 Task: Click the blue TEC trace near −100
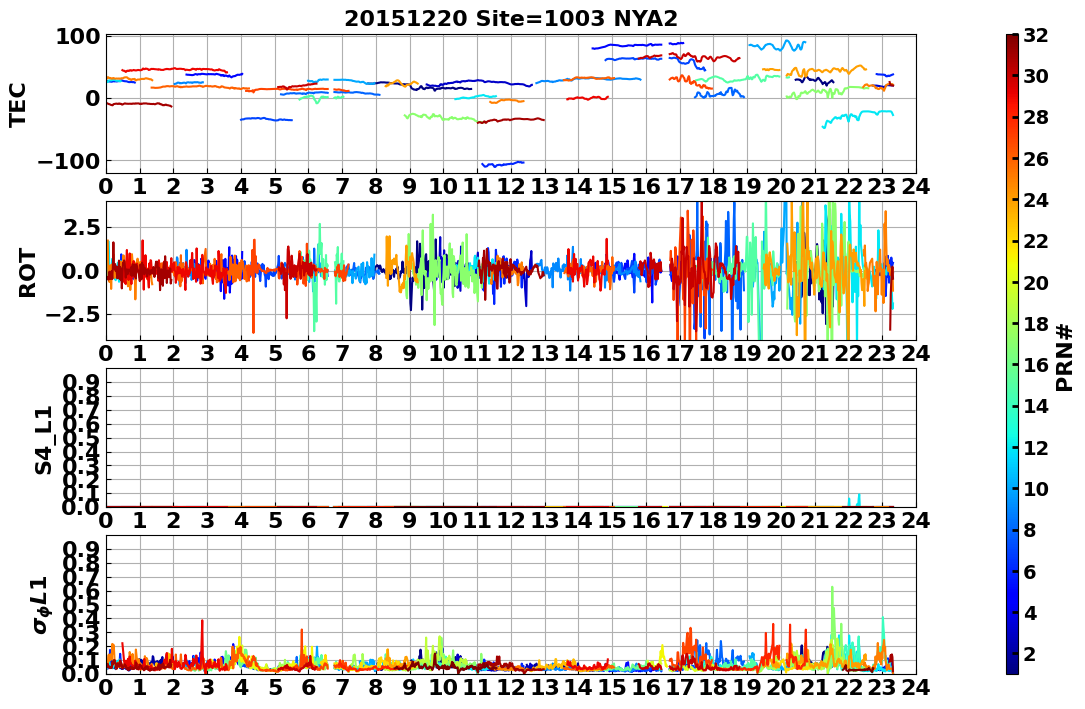click(503, 164)
